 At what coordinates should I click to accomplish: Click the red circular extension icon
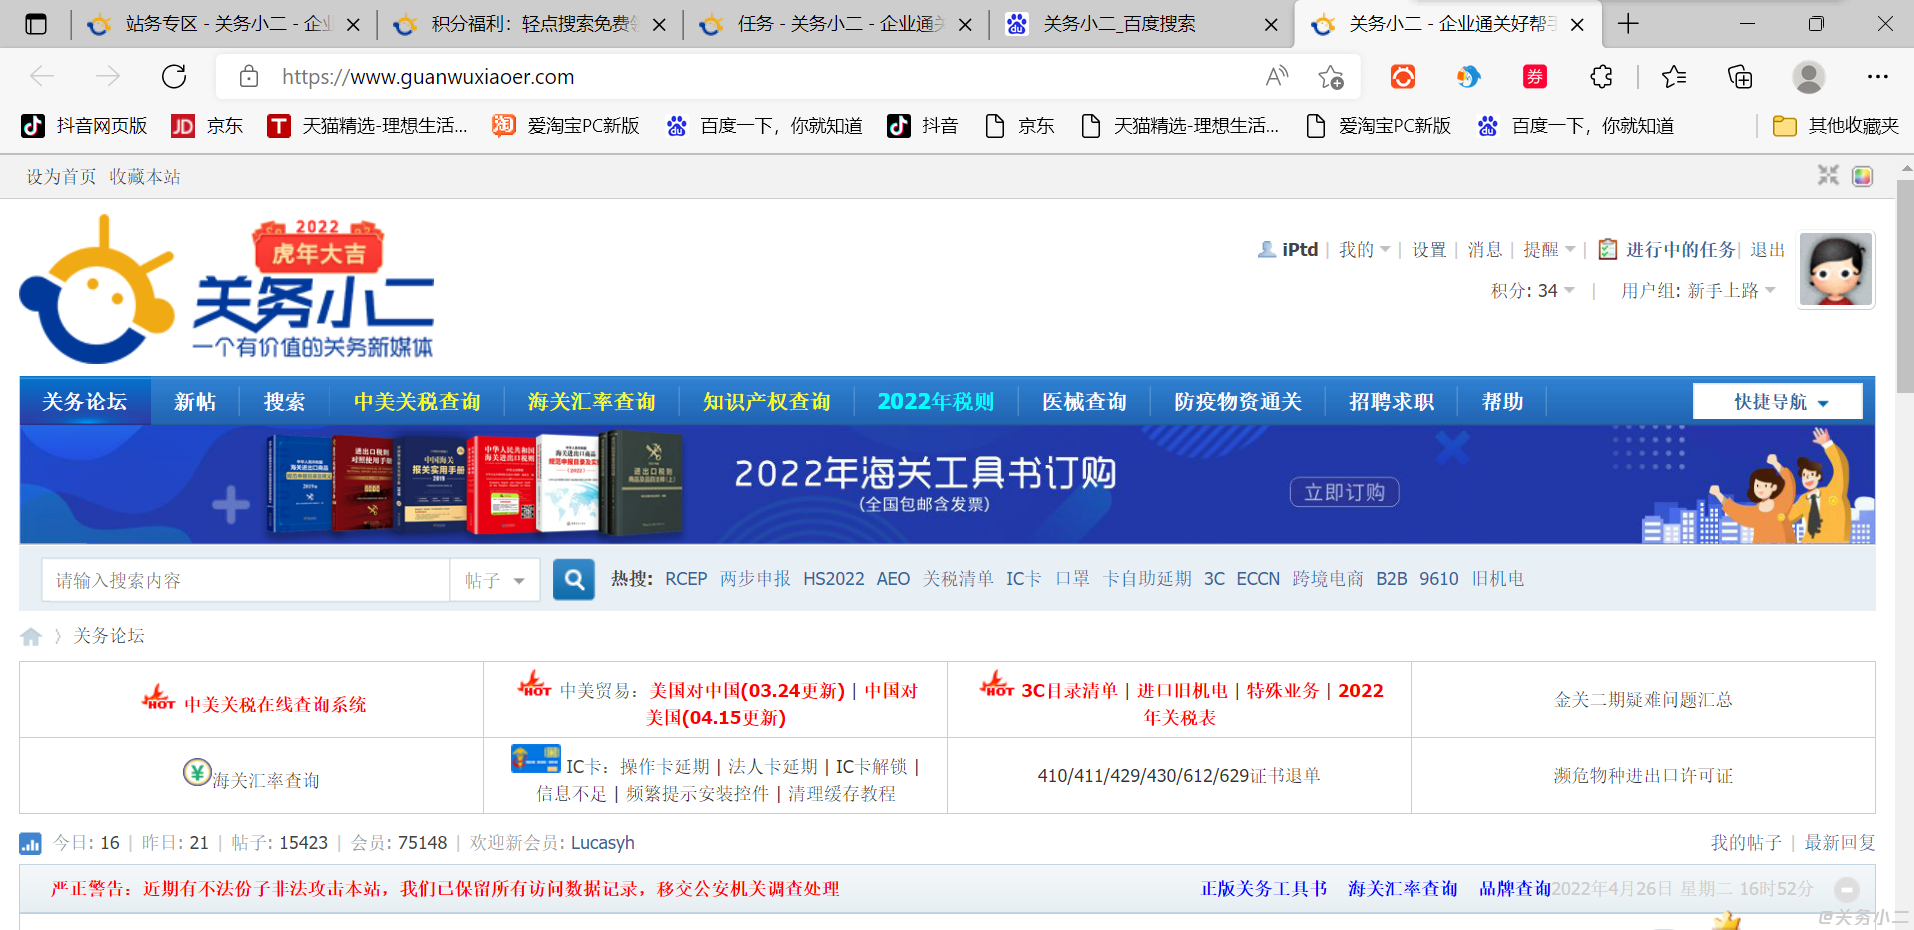1403,77
